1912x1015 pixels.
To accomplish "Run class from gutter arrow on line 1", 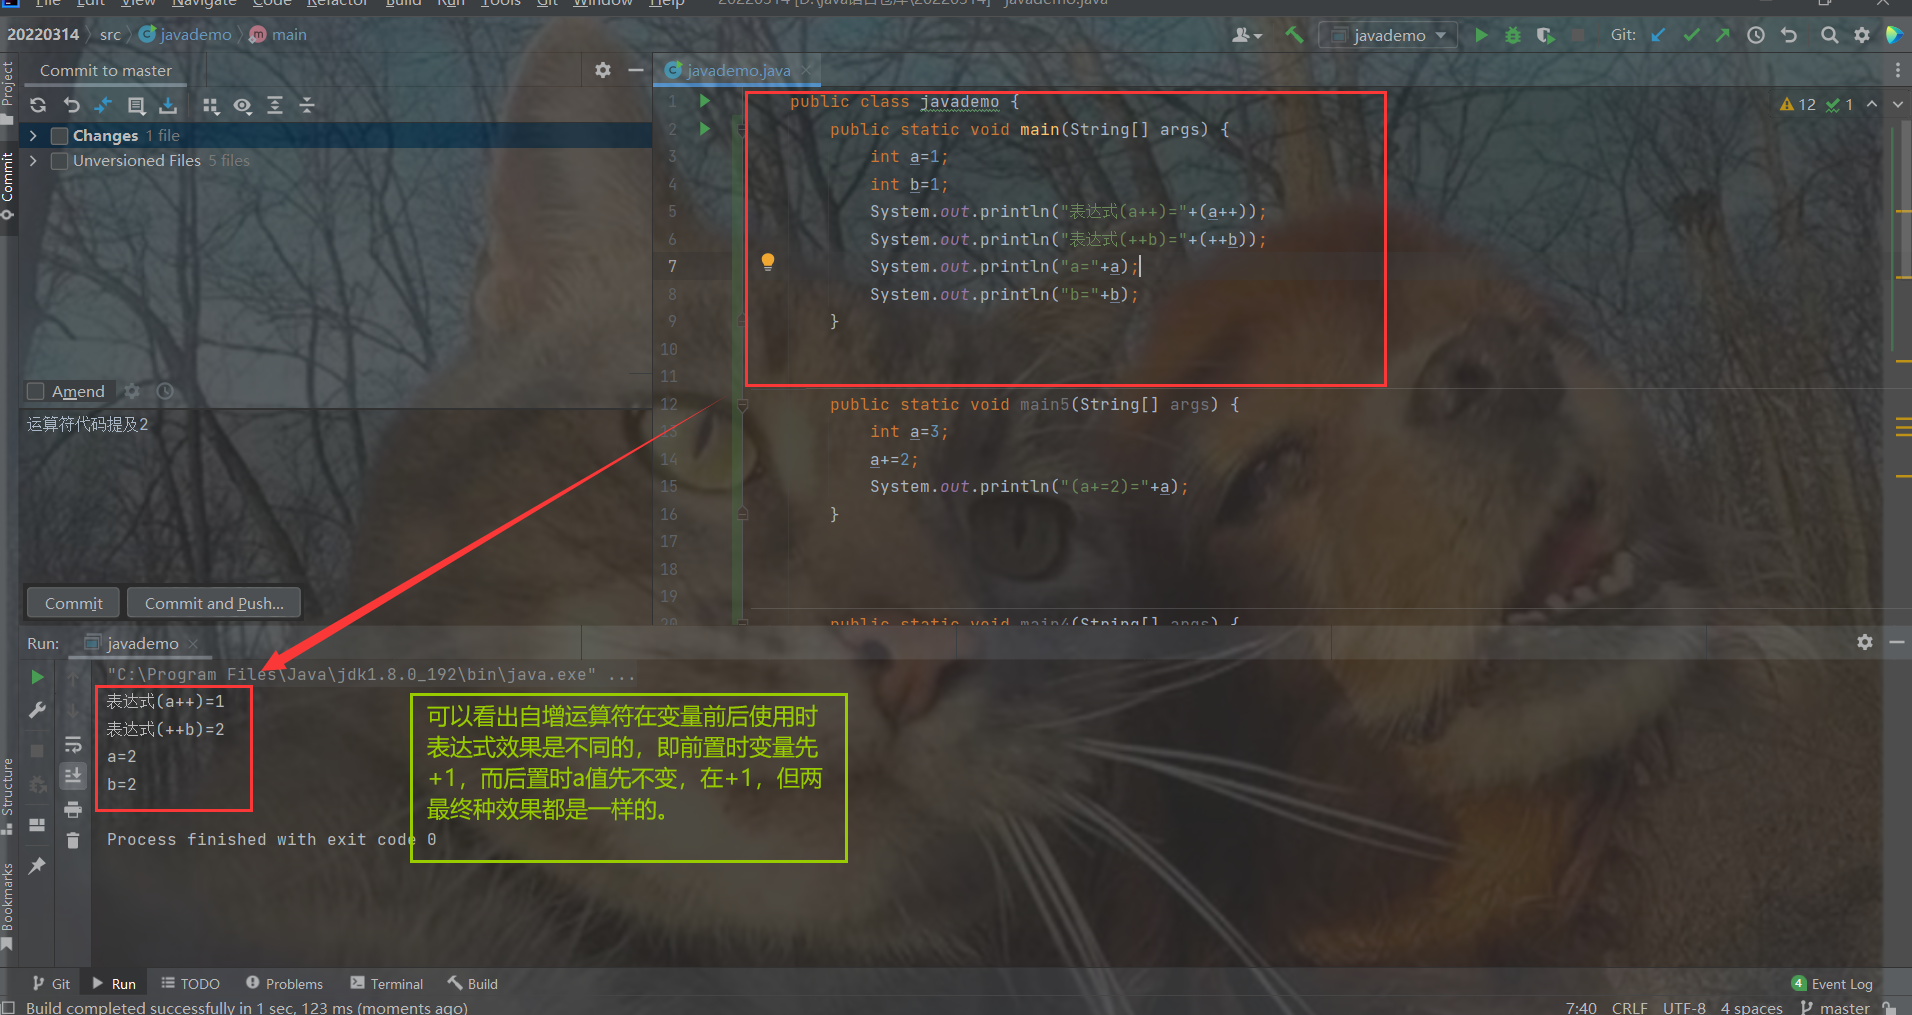I will coord(705,101).
